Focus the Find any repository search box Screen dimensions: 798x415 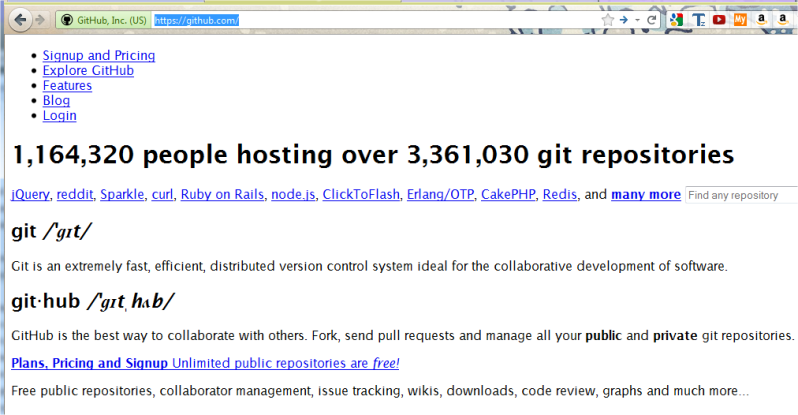(742, 195)
